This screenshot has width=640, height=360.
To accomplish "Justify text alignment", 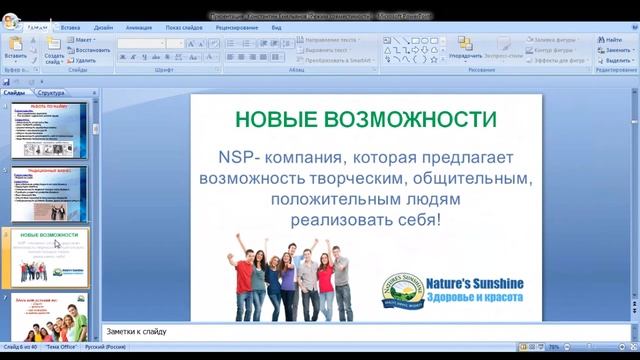I will click(264, 57).
